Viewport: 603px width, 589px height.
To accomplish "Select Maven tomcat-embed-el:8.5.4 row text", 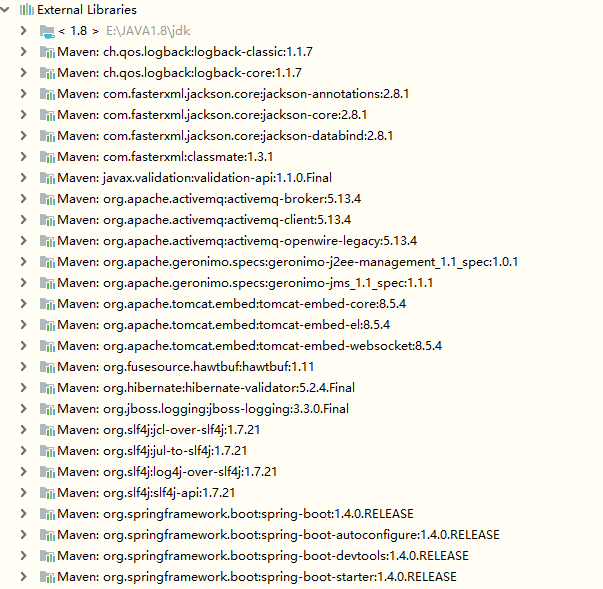I will 224,325.
